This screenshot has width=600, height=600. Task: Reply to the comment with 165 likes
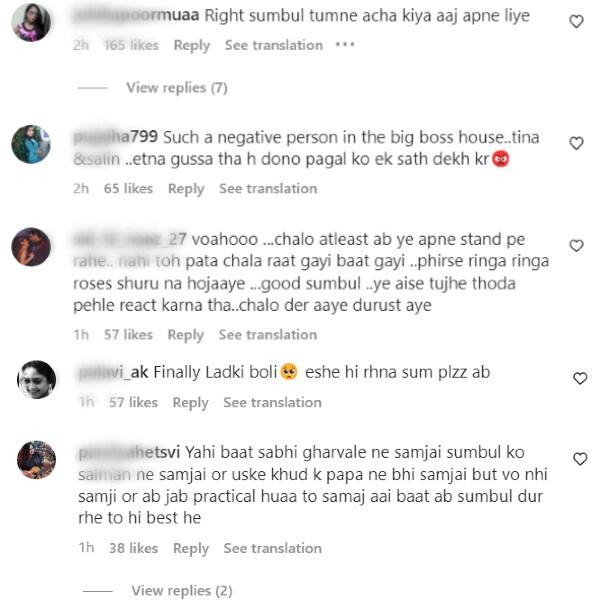click(x=192, y=45)
